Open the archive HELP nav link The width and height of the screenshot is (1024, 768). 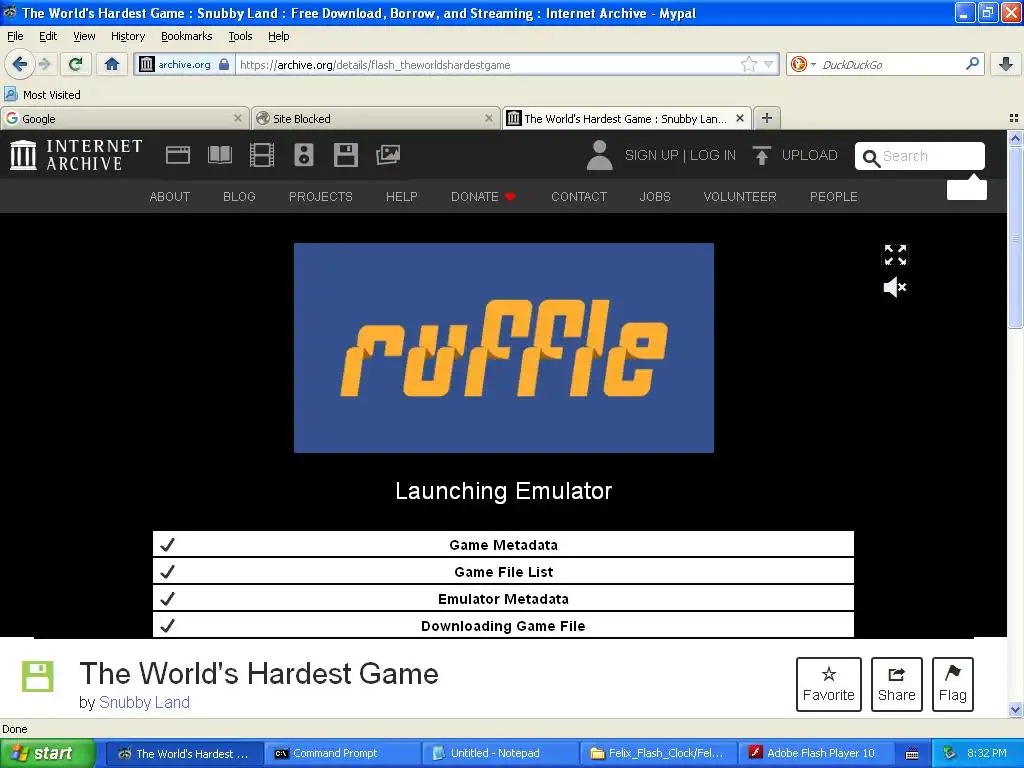click(x=402, y=197)
